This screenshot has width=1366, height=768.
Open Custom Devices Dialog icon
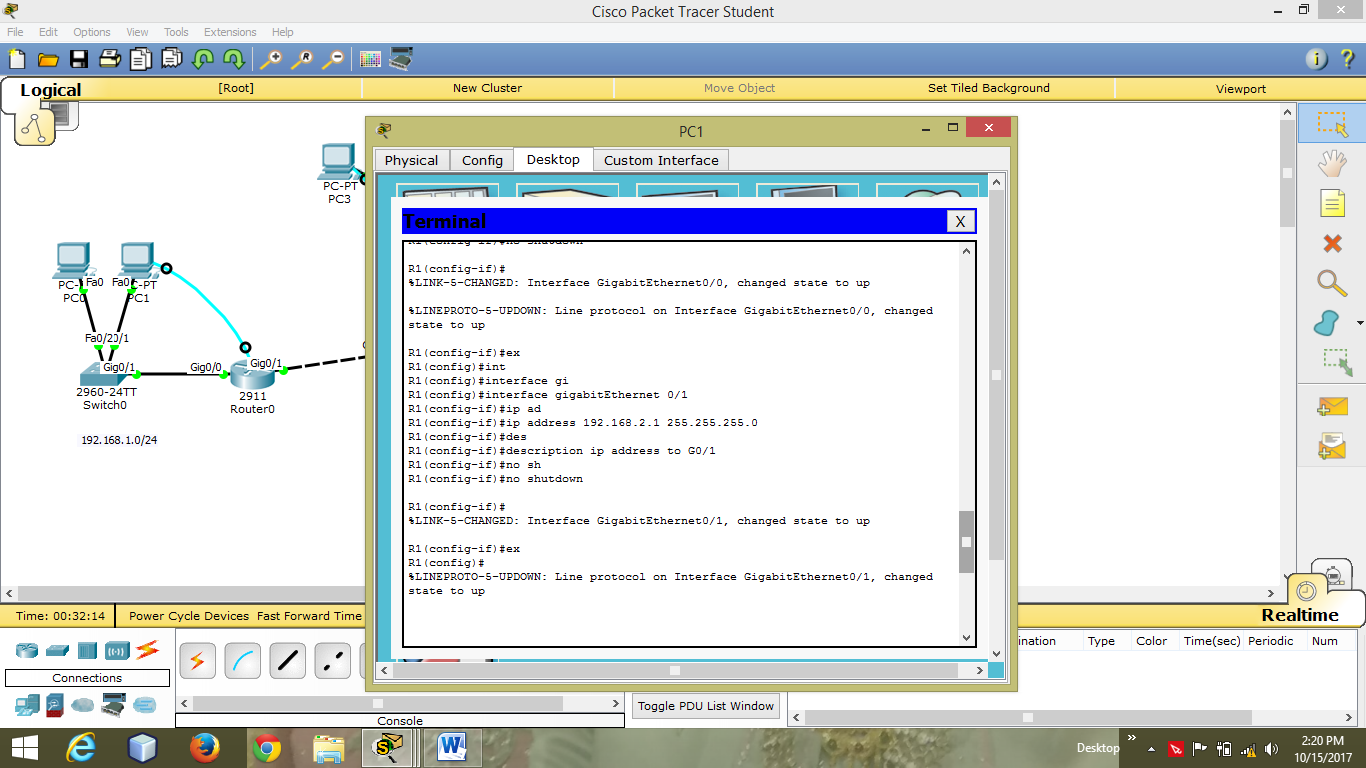[x=402, y=59]
